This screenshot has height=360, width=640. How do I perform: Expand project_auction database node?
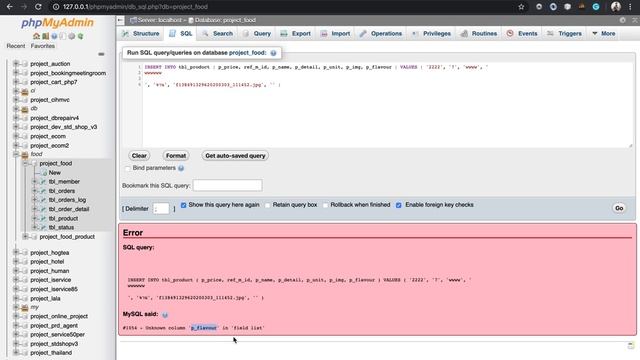[16, 64]
